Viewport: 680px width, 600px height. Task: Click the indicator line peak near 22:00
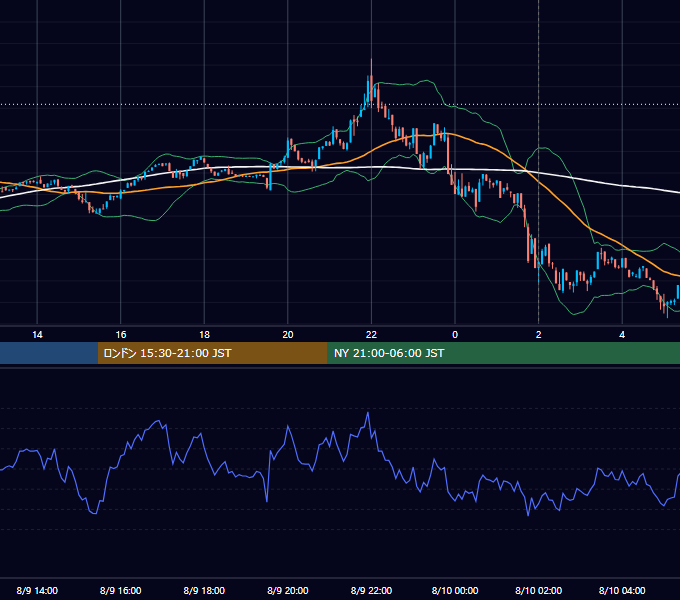[x=368, y=413]
